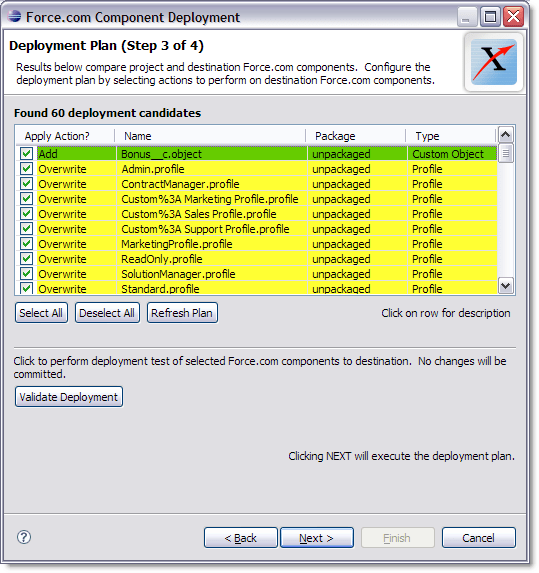This screenshot has width=539, height=573.
Task: Click Custom%3A Sales Profile.profile name
Action: click(x=212, y=214)
